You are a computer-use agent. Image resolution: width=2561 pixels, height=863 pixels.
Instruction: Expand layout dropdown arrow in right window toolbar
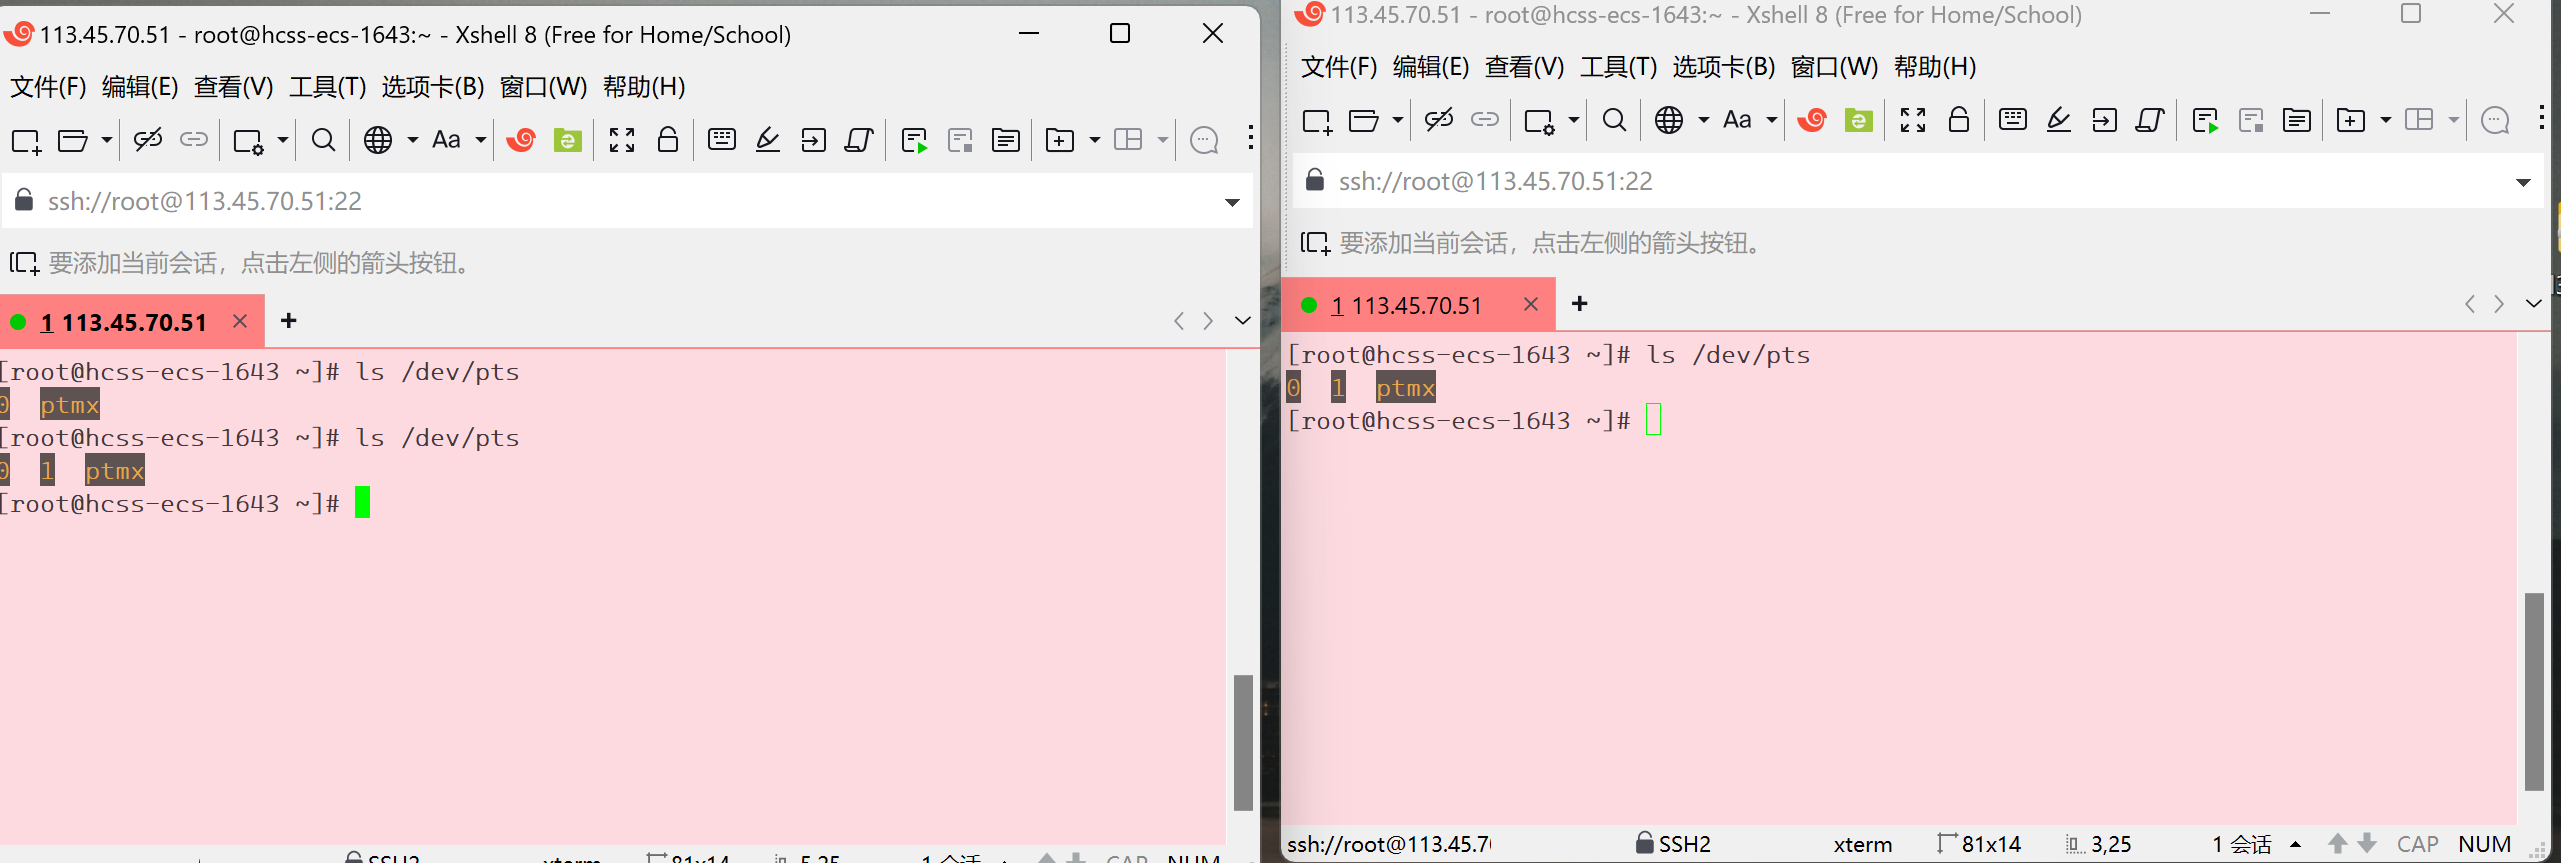pos(2453,120)
